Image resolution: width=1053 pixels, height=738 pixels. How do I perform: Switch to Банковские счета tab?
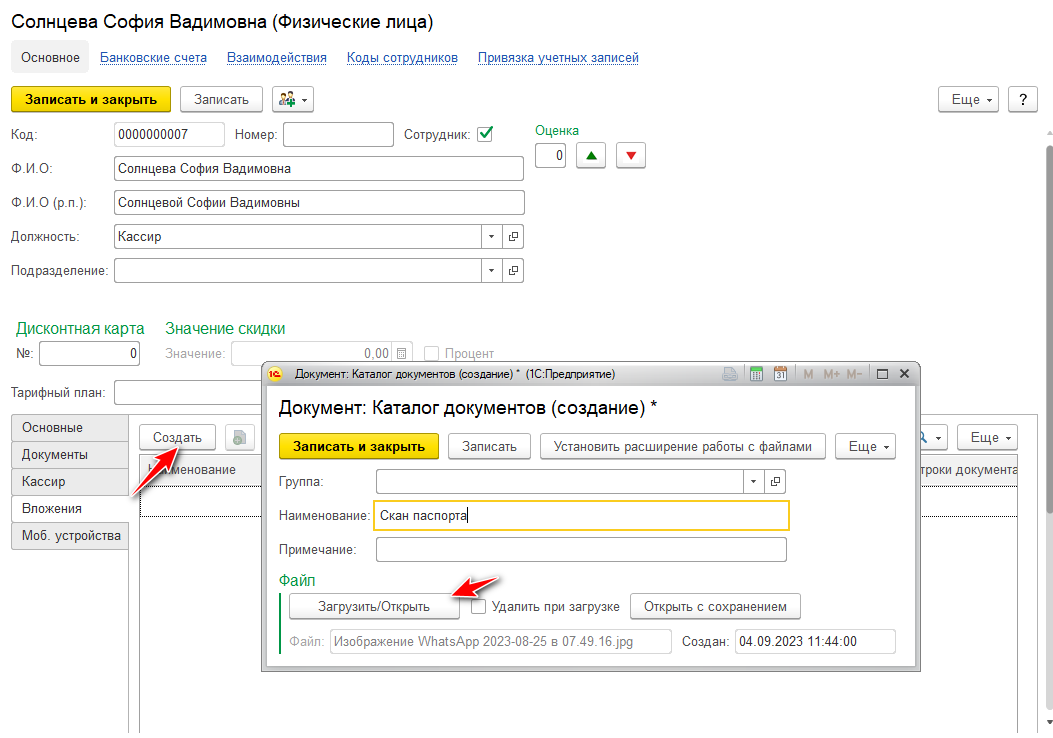pyautogui.click(x=153, y=58)
